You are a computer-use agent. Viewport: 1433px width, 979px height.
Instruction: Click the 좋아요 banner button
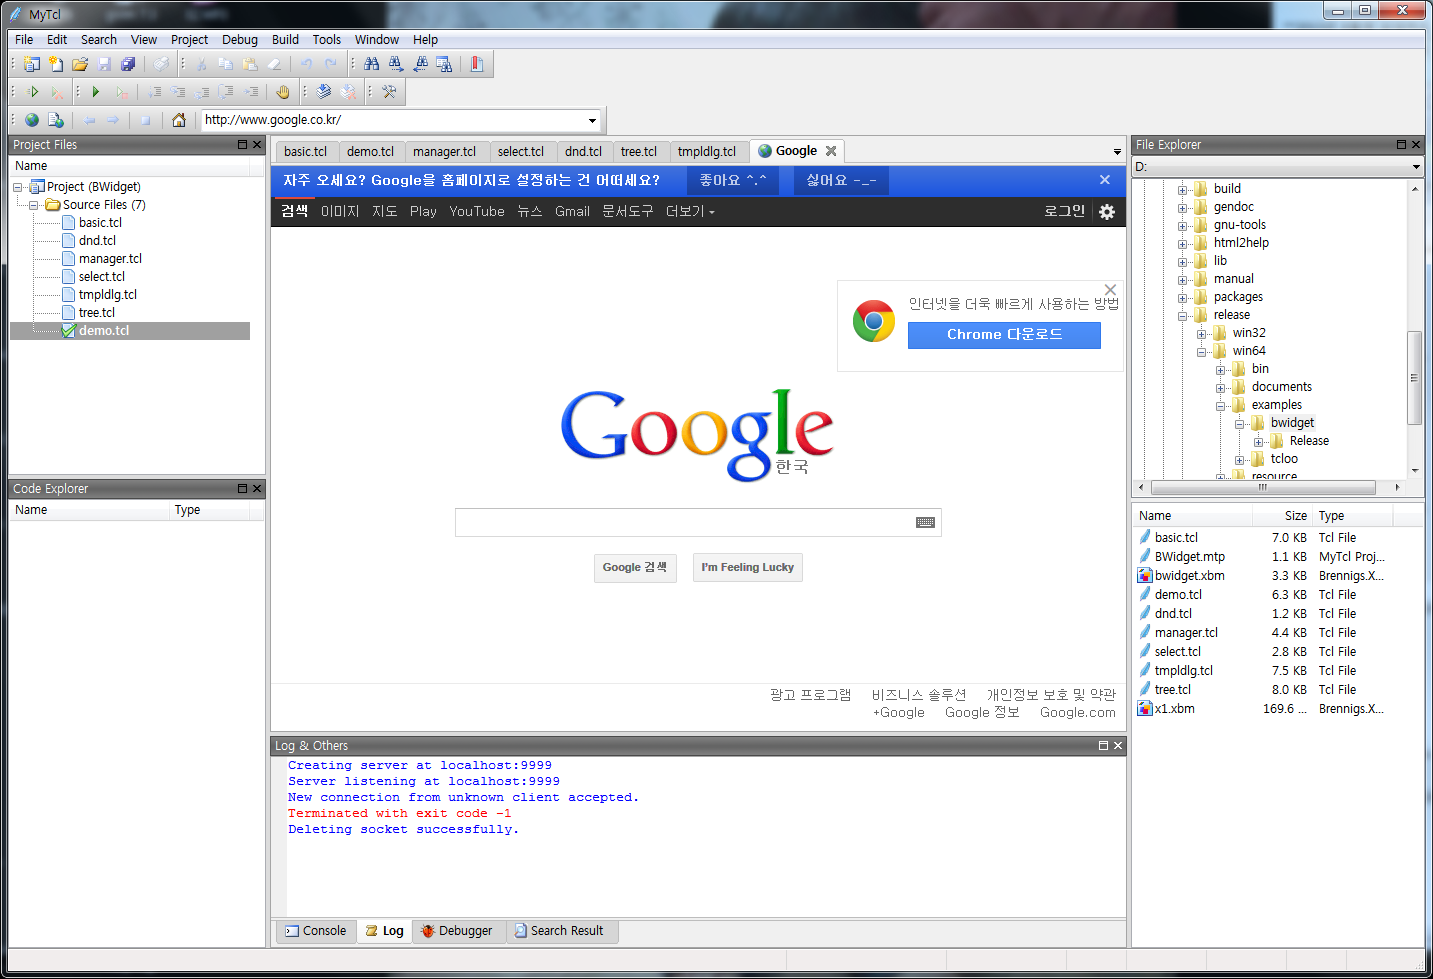point(733,180)
